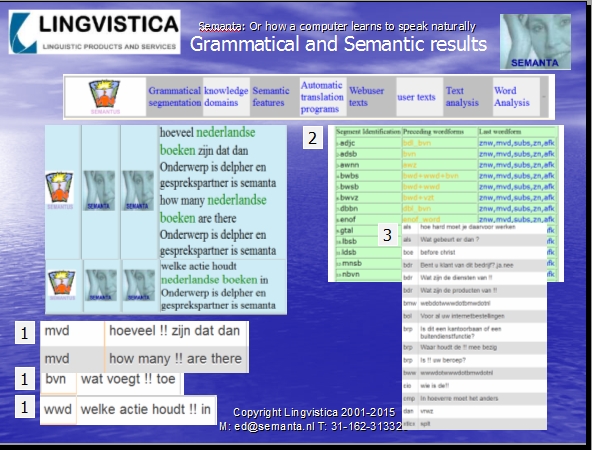Select the ldsb segment row
The image size is (592, 450).
coord(368,253)
